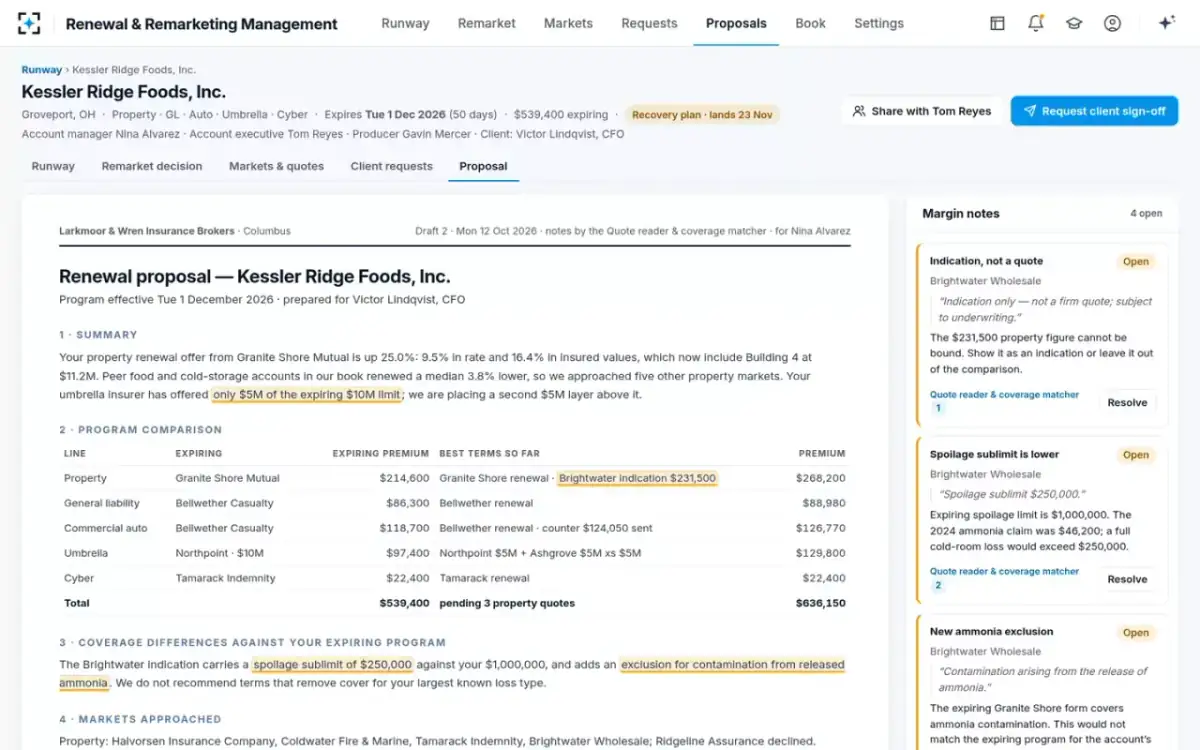
Task: Click highlighted 'spoilage sublimit of $250,000'
Action: [332, 664]
